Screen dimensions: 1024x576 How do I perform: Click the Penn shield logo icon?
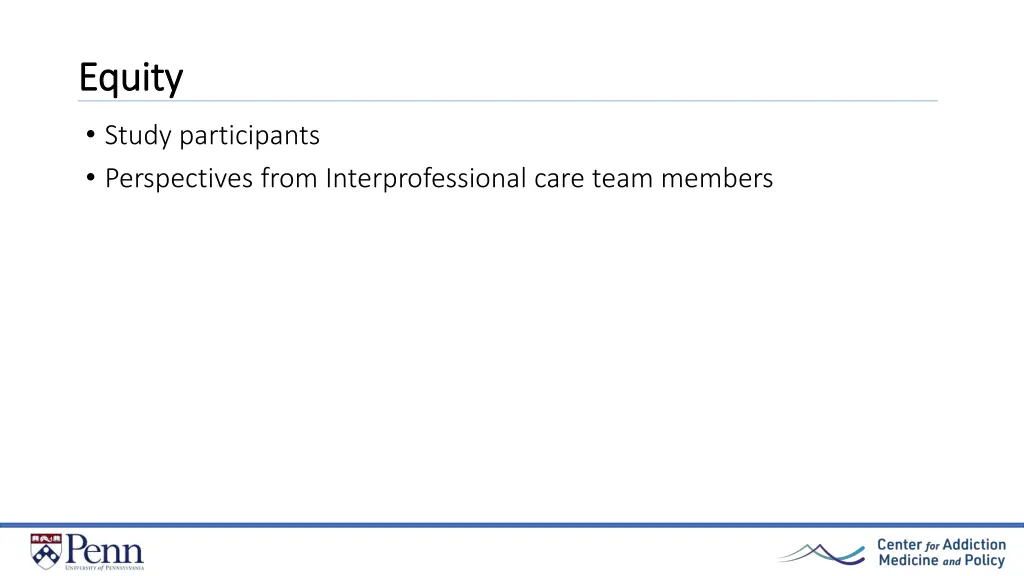(46, 551)
